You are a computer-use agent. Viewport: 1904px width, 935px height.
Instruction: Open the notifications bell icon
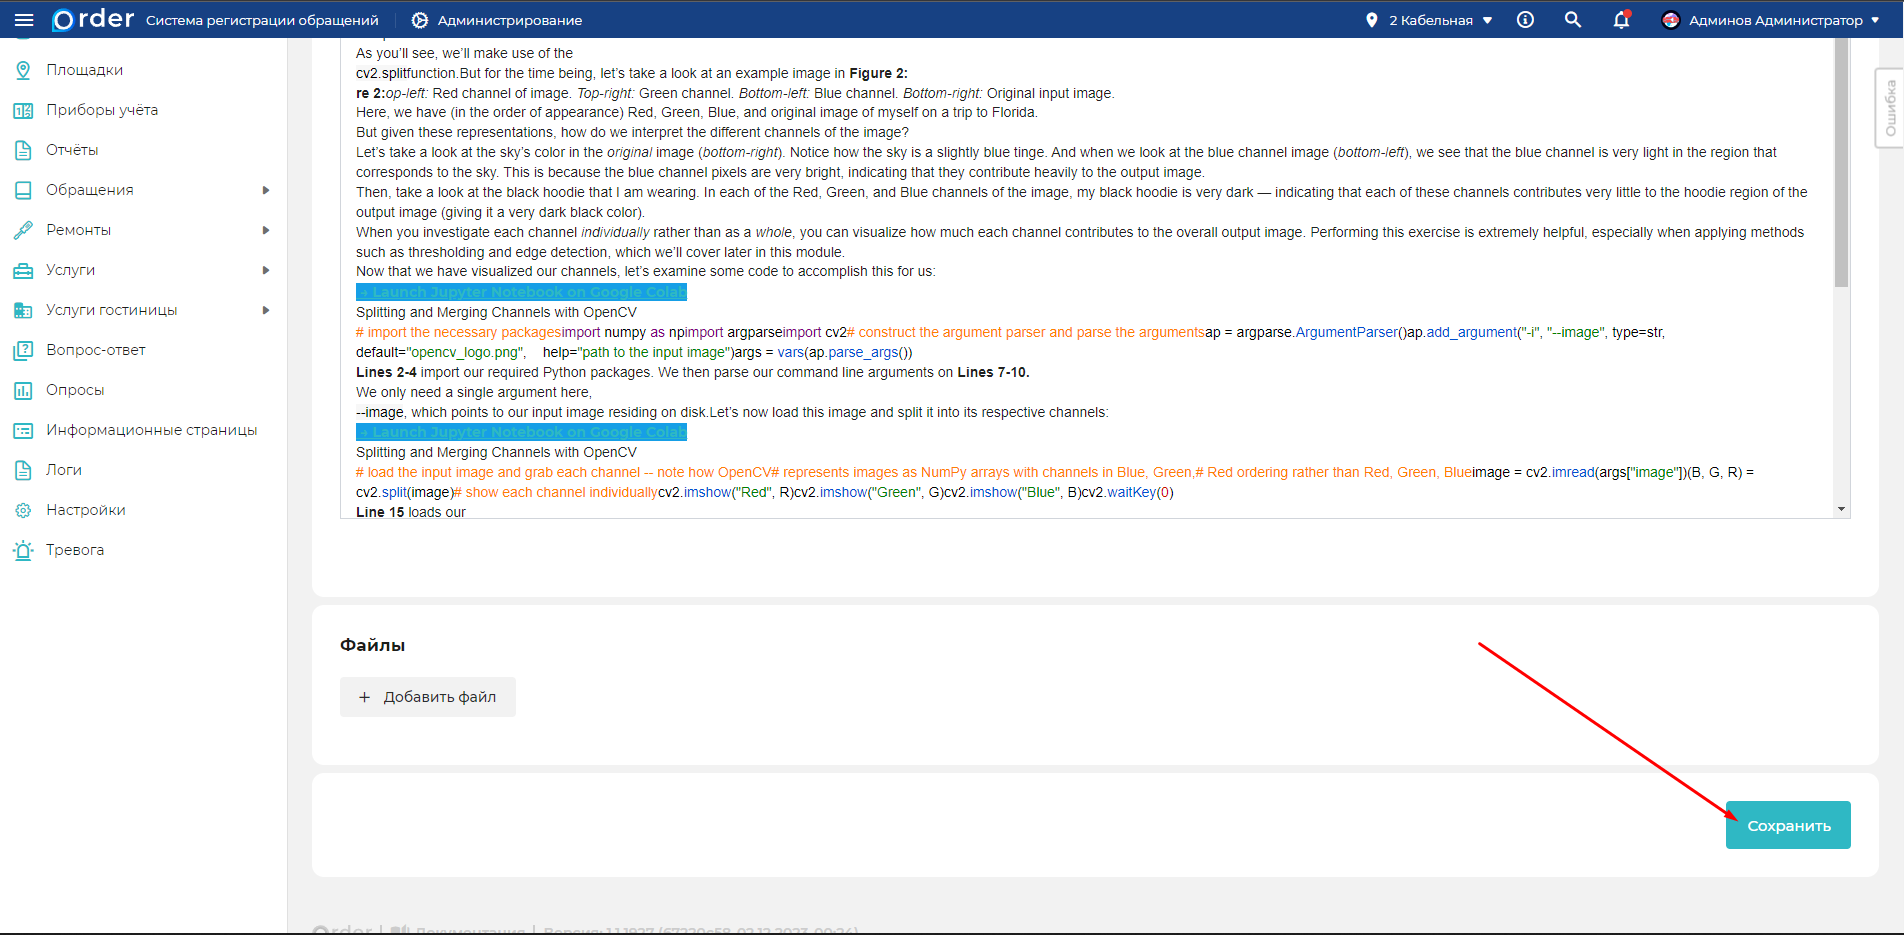[x=1621, y=20]
